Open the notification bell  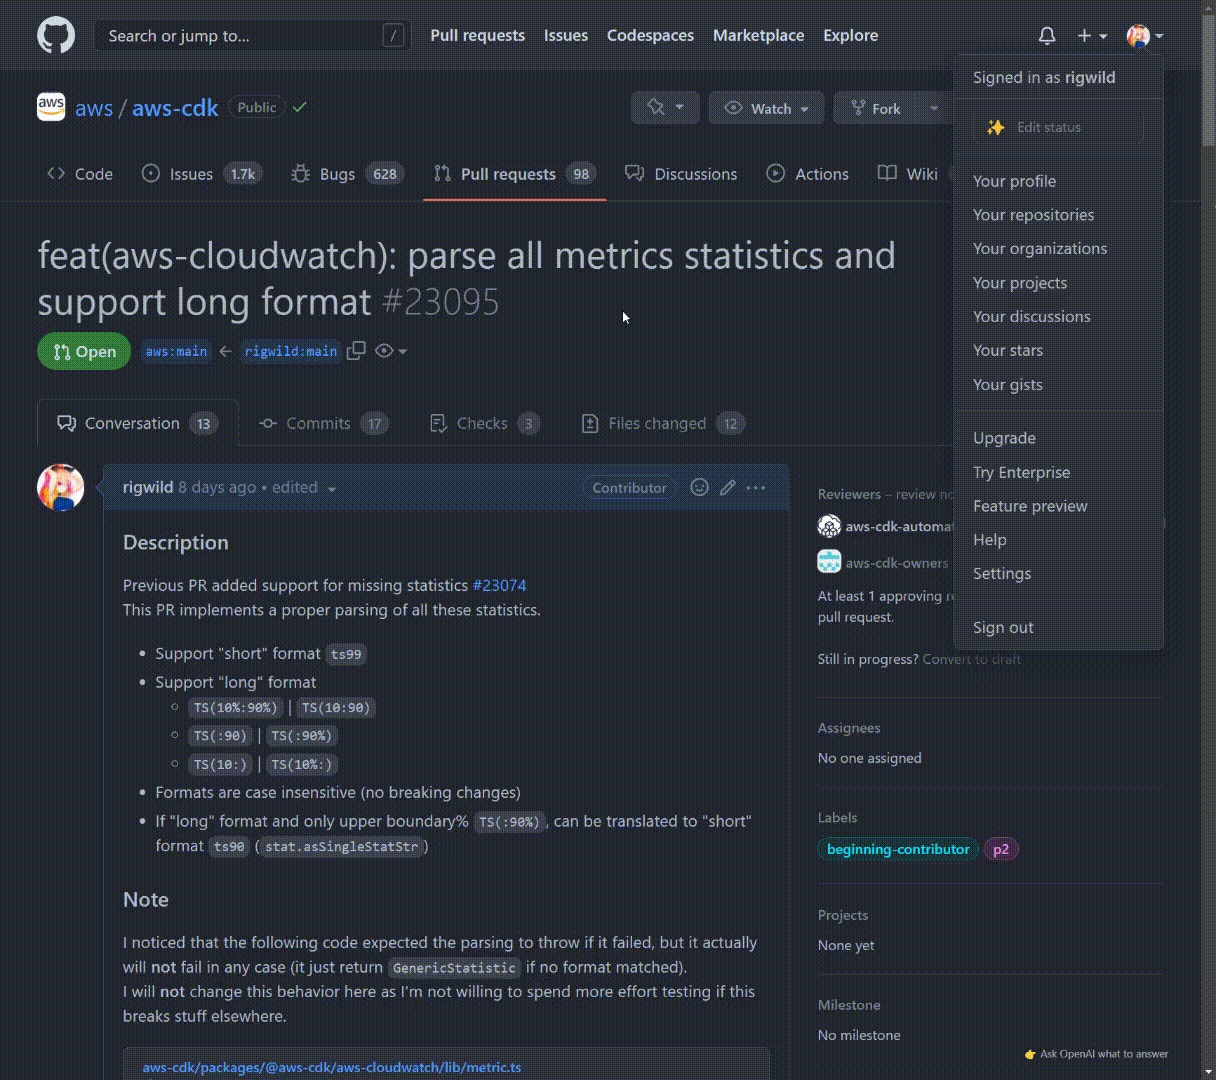[x=1046, y=35]
